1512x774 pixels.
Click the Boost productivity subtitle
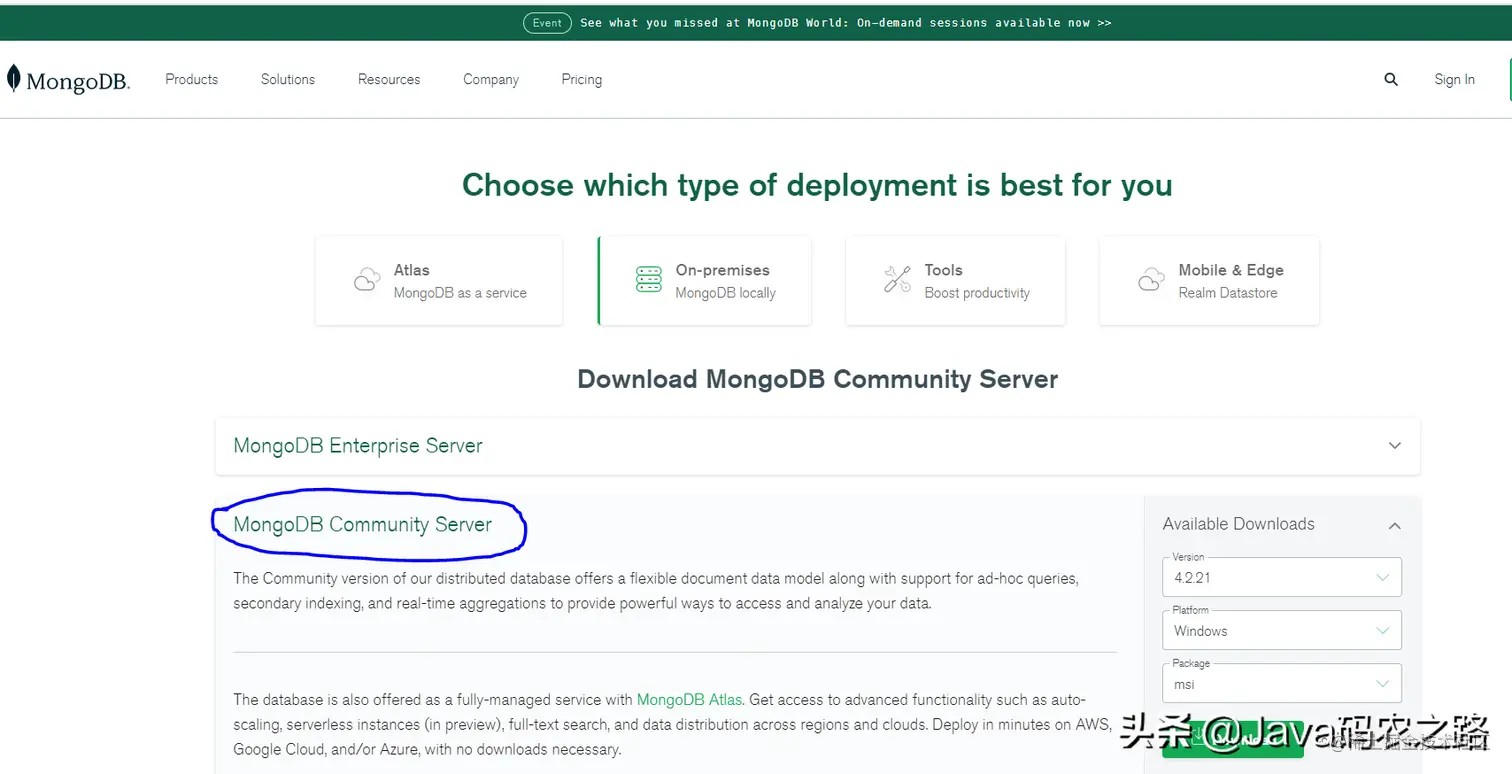point(977,293)
